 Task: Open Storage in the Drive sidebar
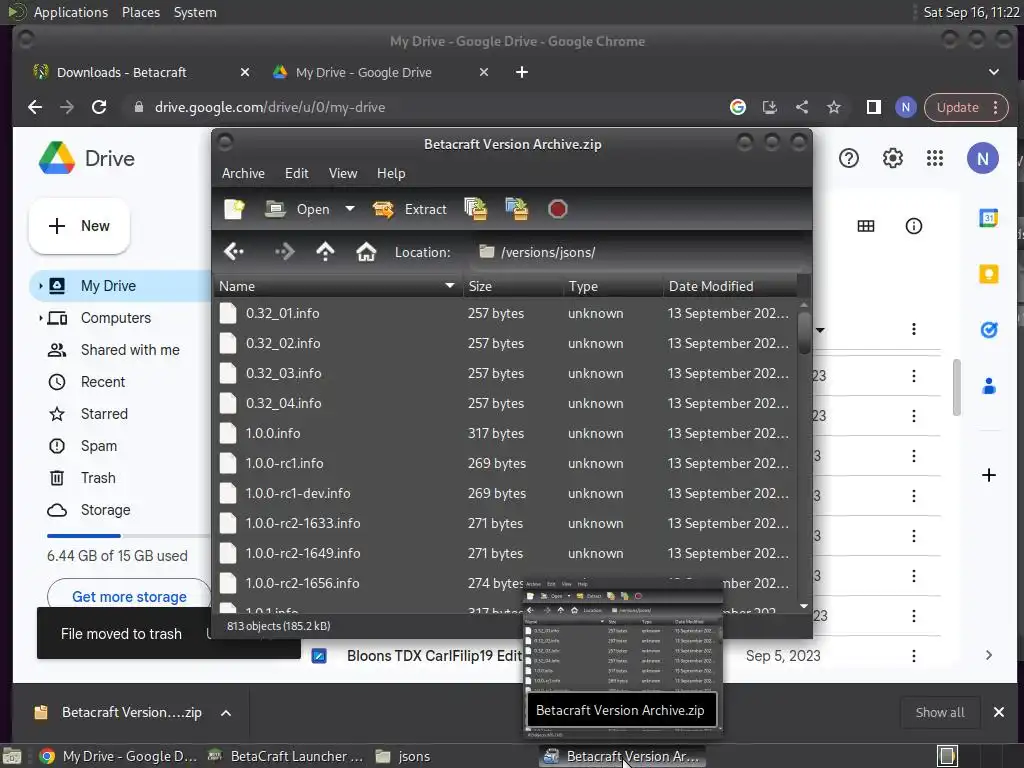(x=105, y=510)
